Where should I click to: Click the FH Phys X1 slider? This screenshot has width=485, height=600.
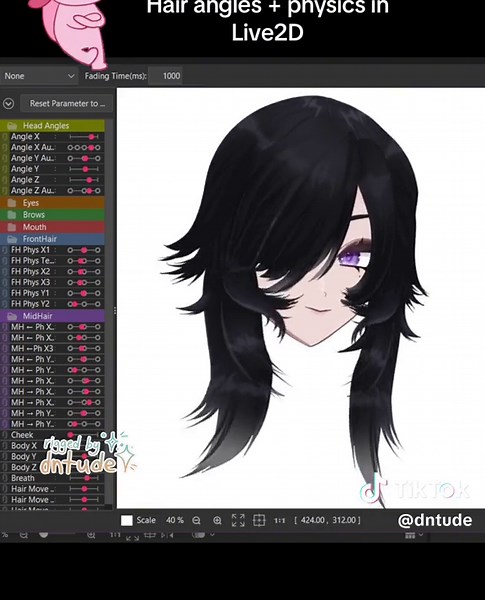(x=84, y=250)
